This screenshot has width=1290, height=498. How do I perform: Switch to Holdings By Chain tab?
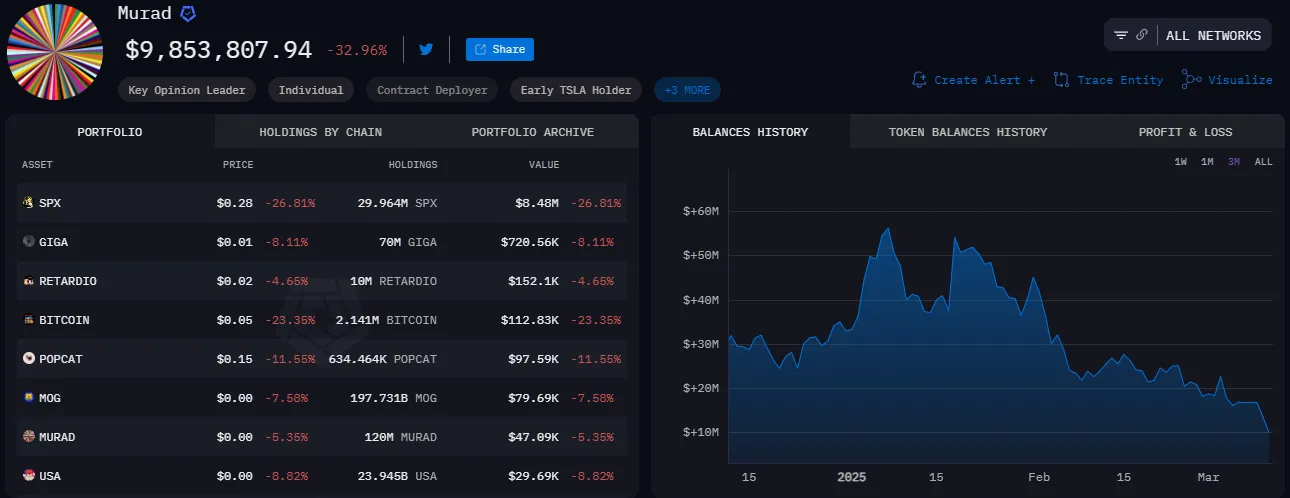pyautogui.click(x=320, y=132)
